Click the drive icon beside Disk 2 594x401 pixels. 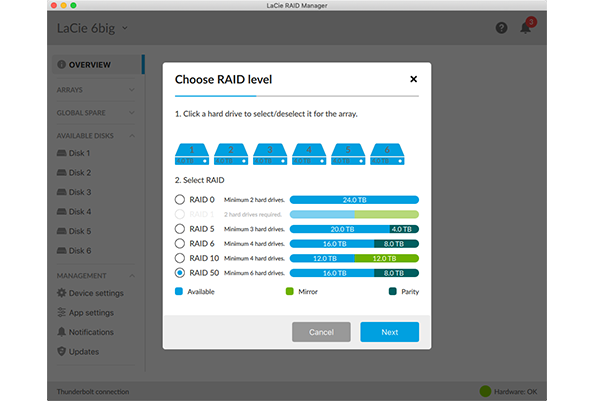click(x=61, y=172)
